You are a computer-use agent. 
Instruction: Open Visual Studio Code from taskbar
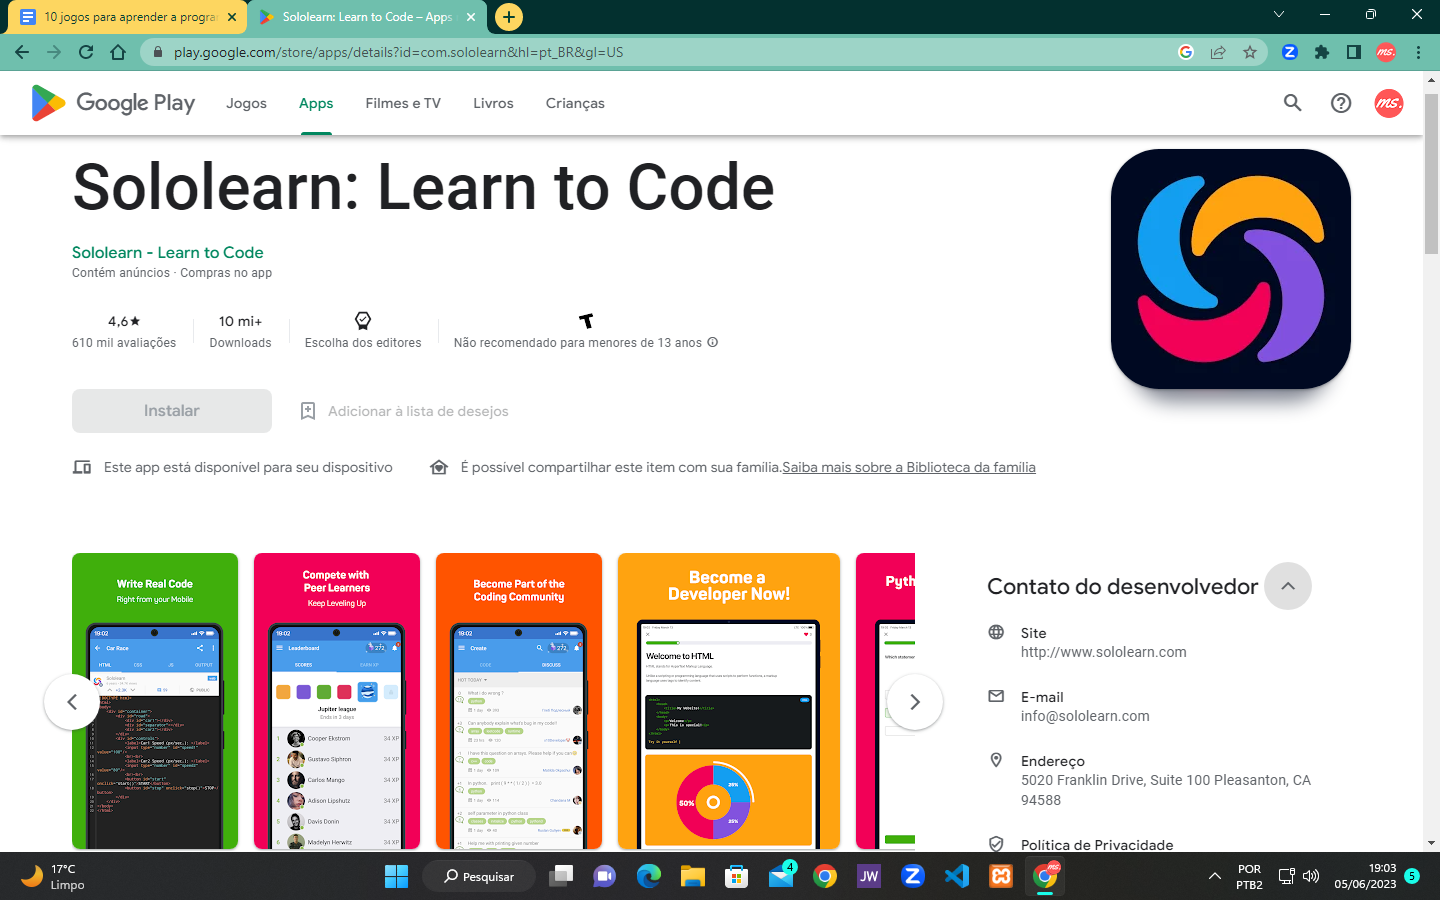(x=957, y=877)
